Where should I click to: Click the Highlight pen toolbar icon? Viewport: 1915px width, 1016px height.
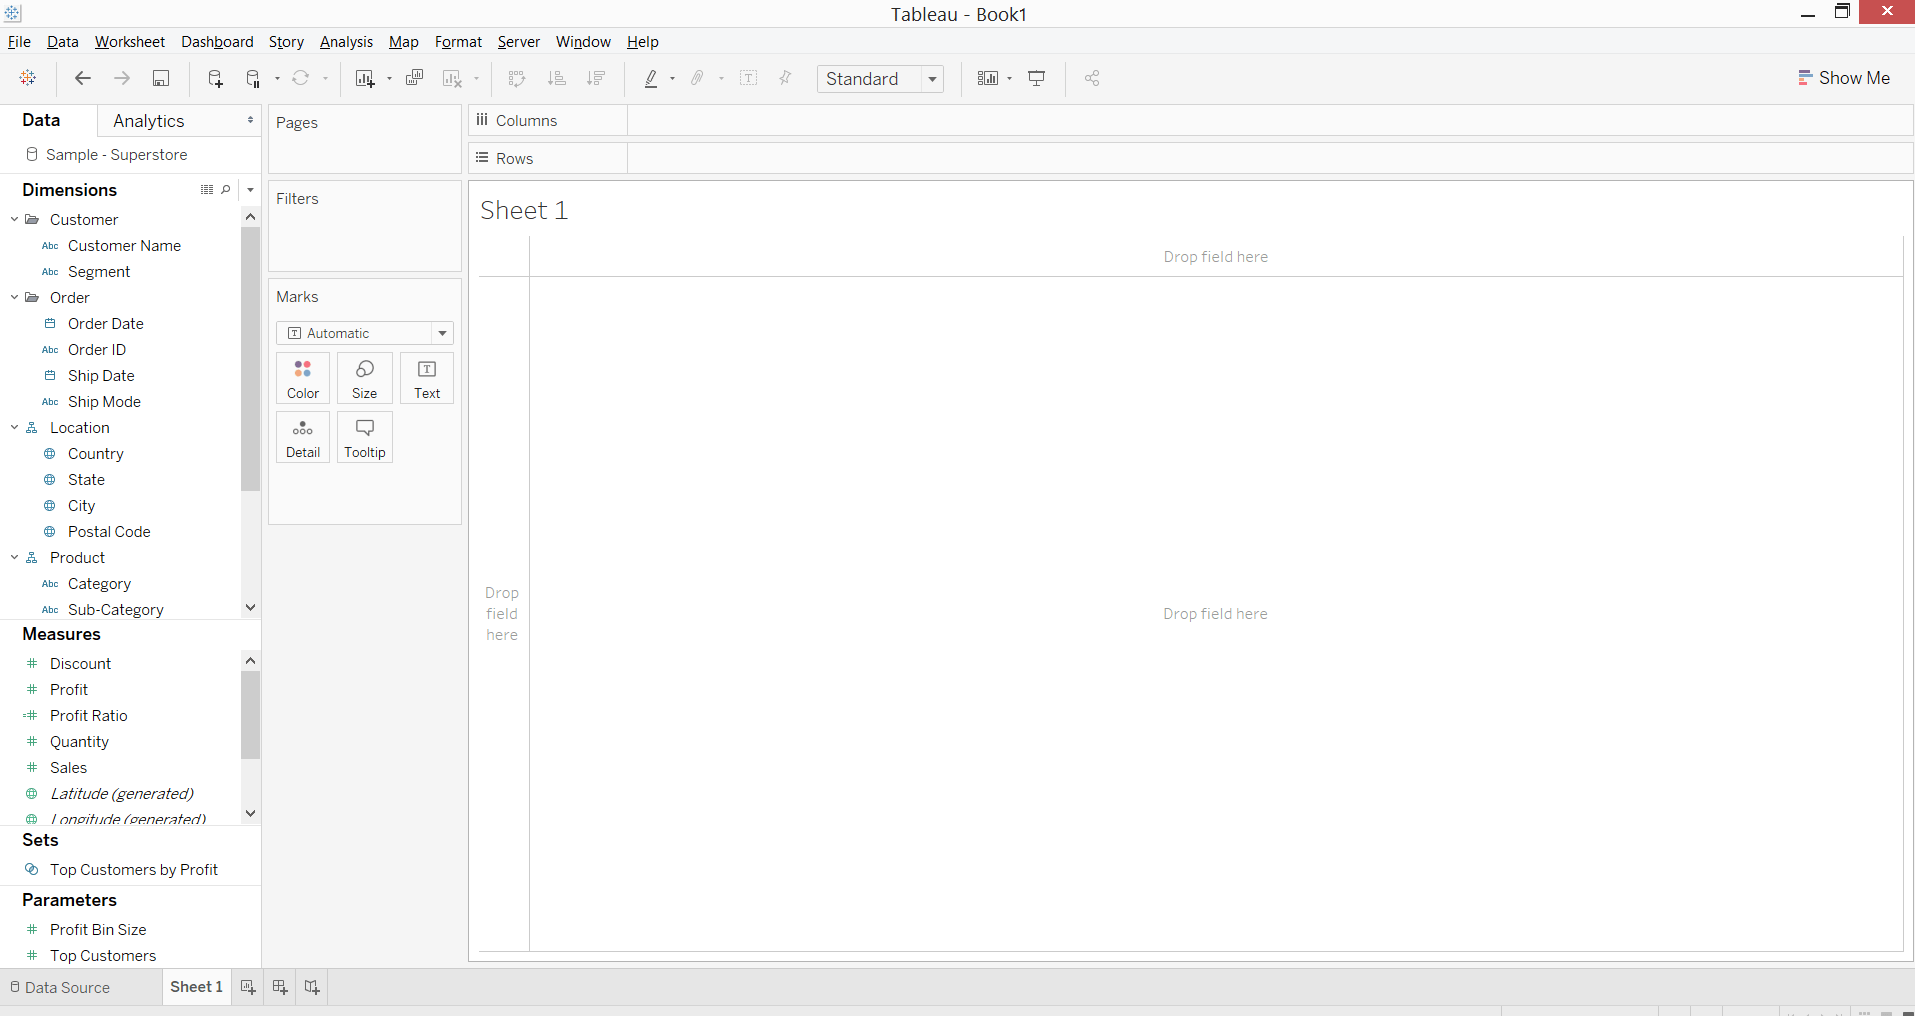coord(651,78)
